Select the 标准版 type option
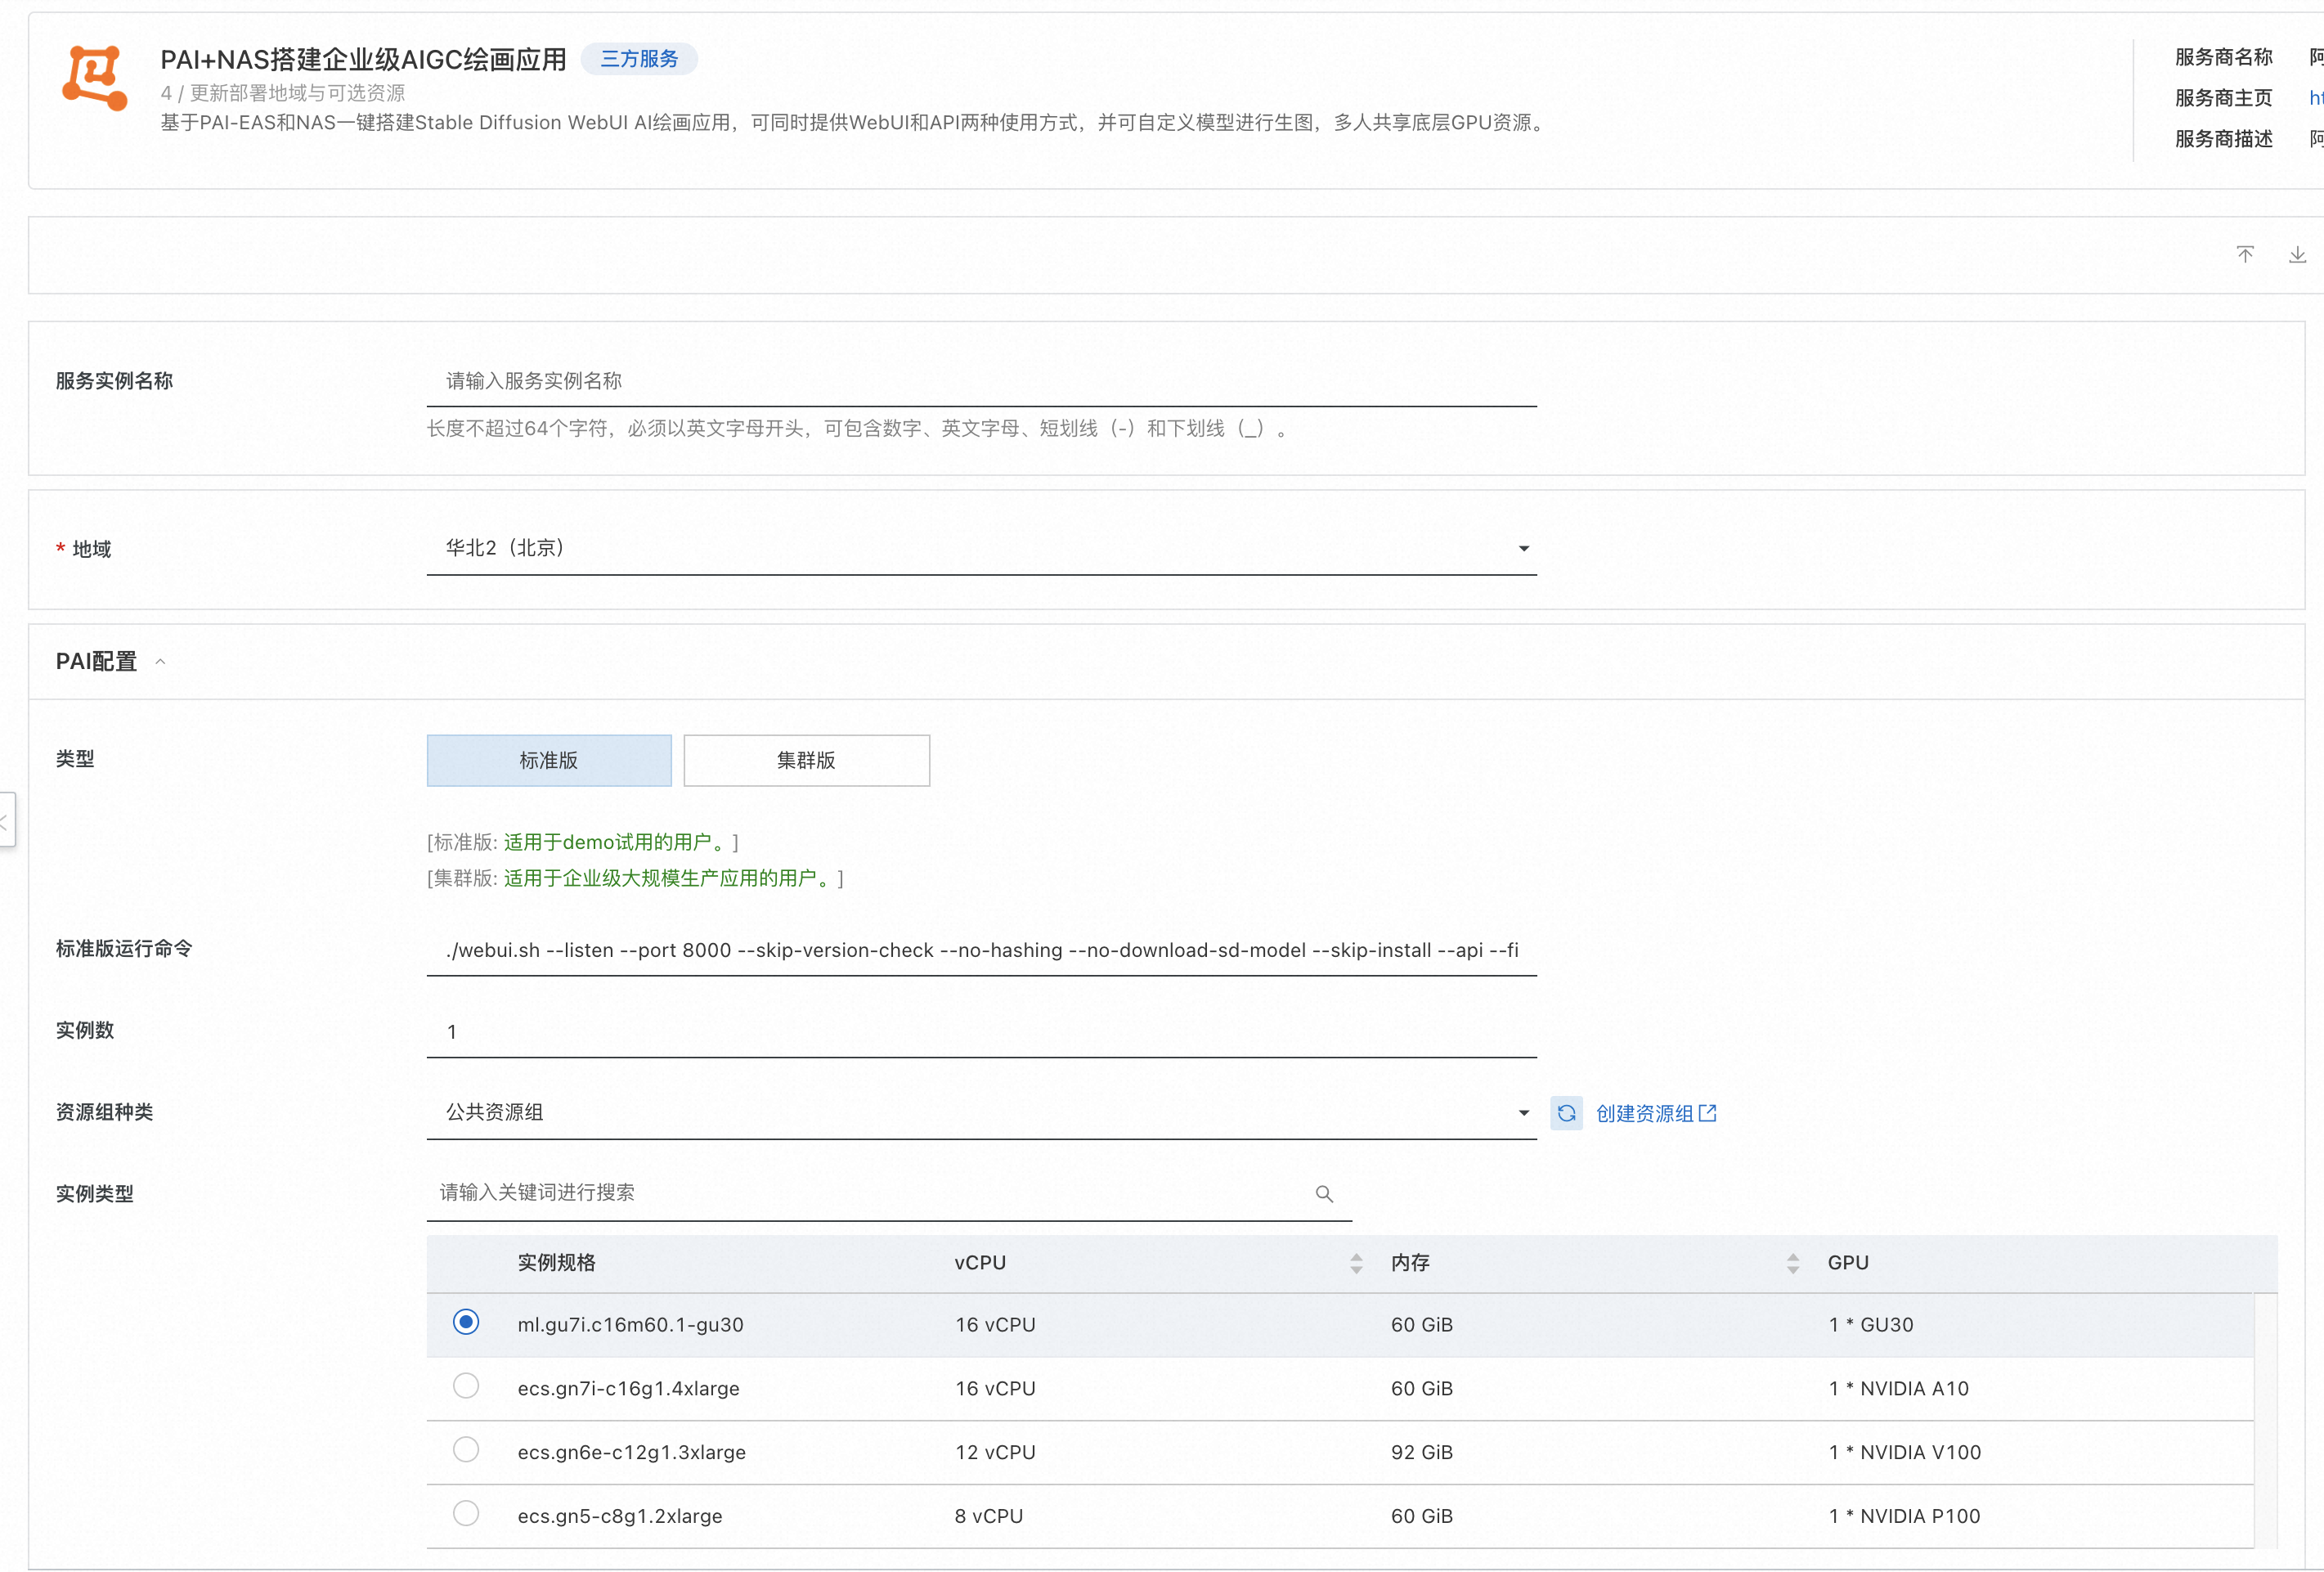This screenshot has width=2324, height=1572. click(549, 761)
